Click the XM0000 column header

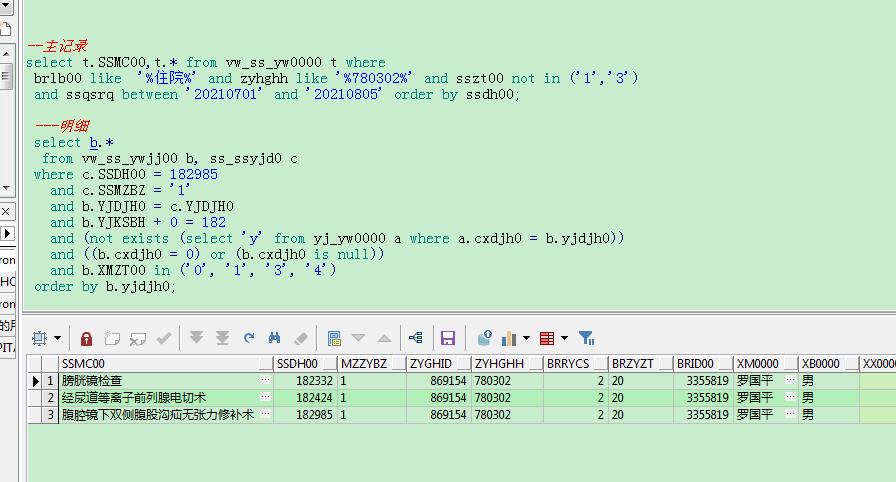click(765, 364)
